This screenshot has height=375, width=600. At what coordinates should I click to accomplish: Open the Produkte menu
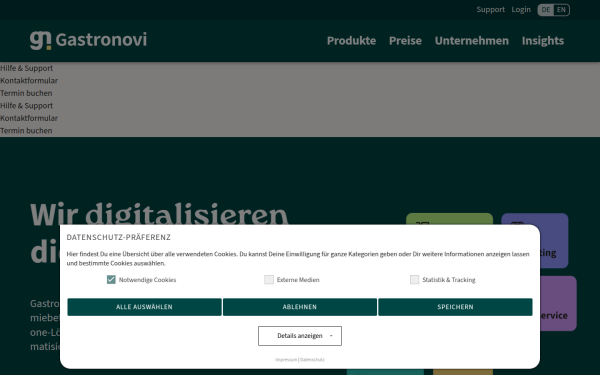[x=351, y=41]
